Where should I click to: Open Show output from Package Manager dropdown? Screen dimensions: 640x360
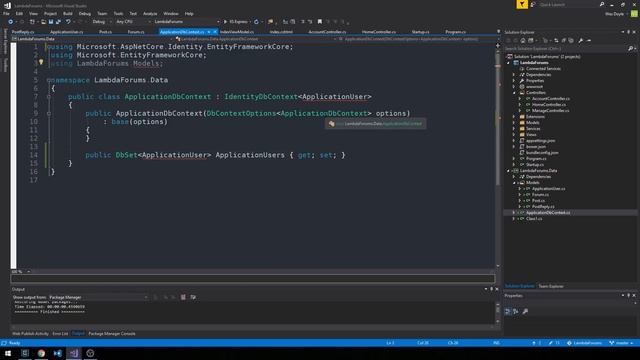tap(98, 297)
